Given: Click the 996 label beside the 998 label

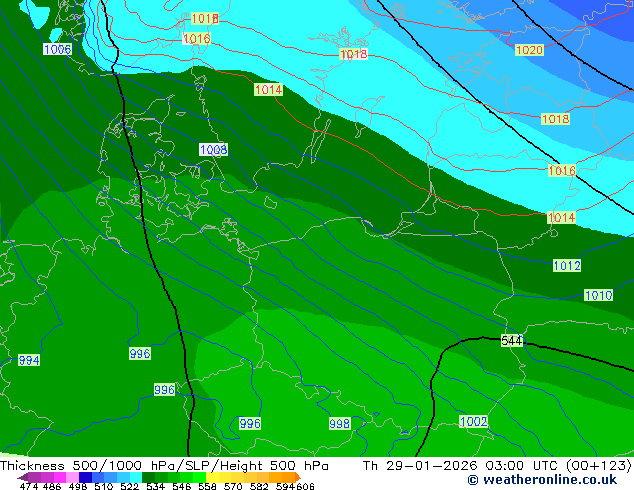Looking at the screenshot, I should click(250, 423).
